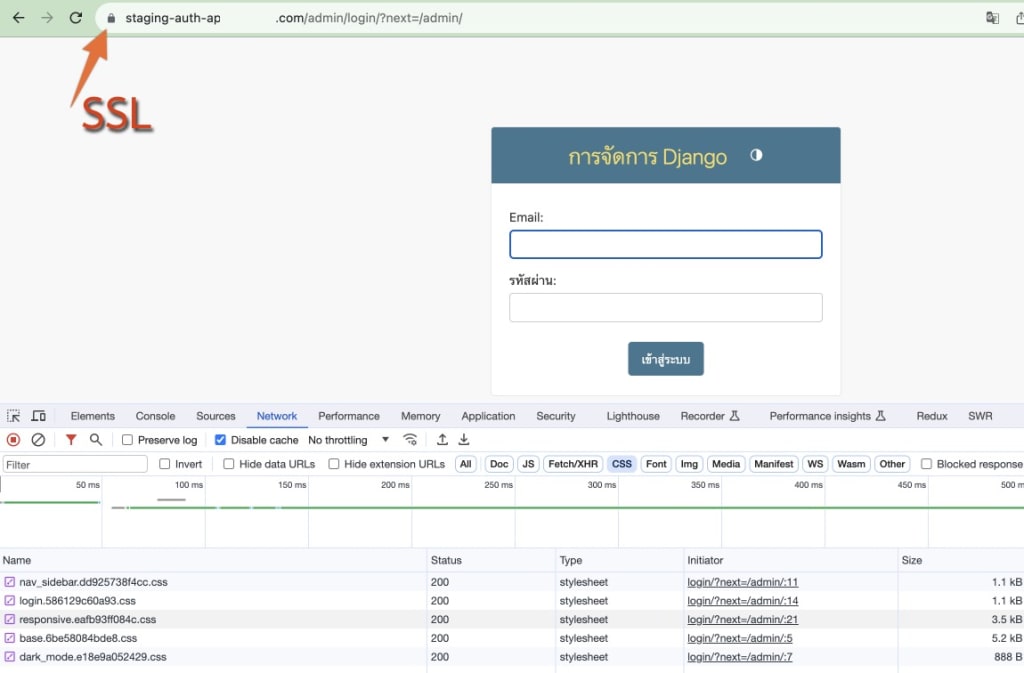Open the translate page icon in address bar
This screenshot has width=1024, height=673.
(992, 18)
